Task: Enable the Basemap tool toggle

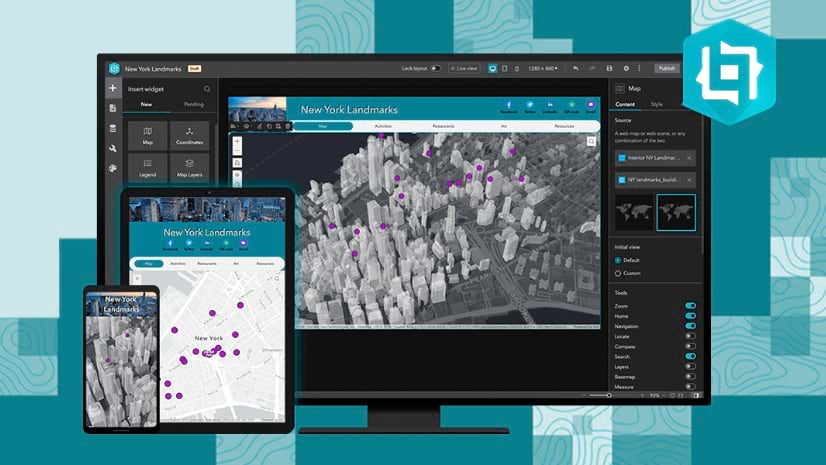Action: [690, 377]
